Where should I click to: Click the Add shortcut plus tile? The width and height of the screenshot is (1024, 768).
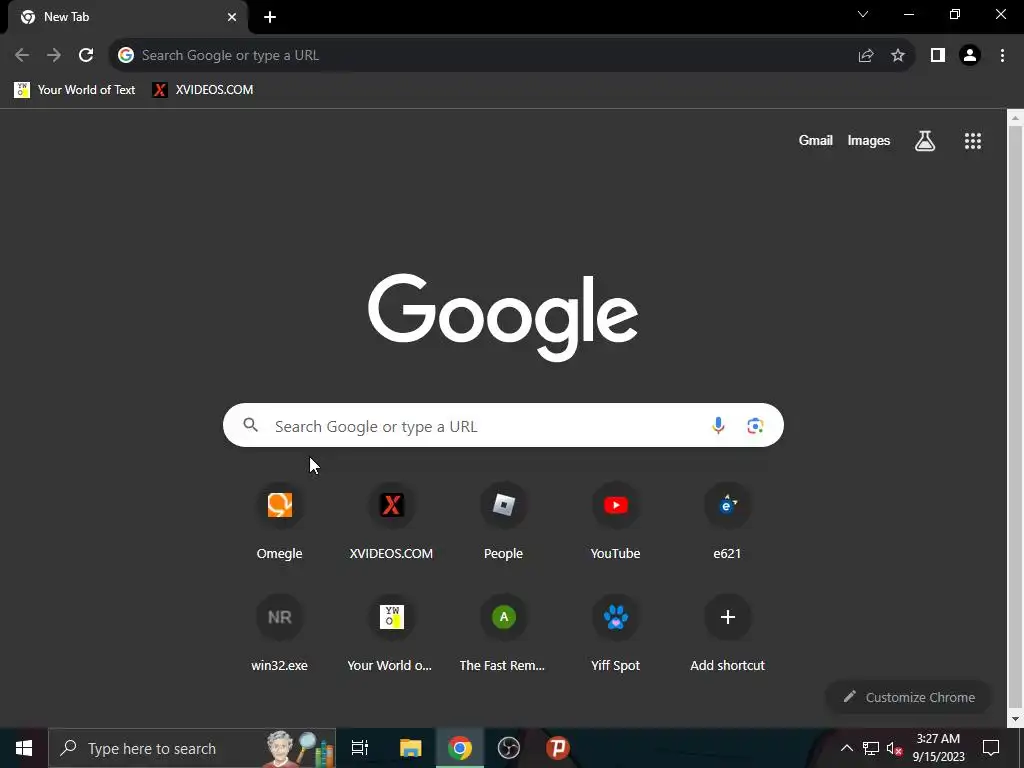click(728, 635)
